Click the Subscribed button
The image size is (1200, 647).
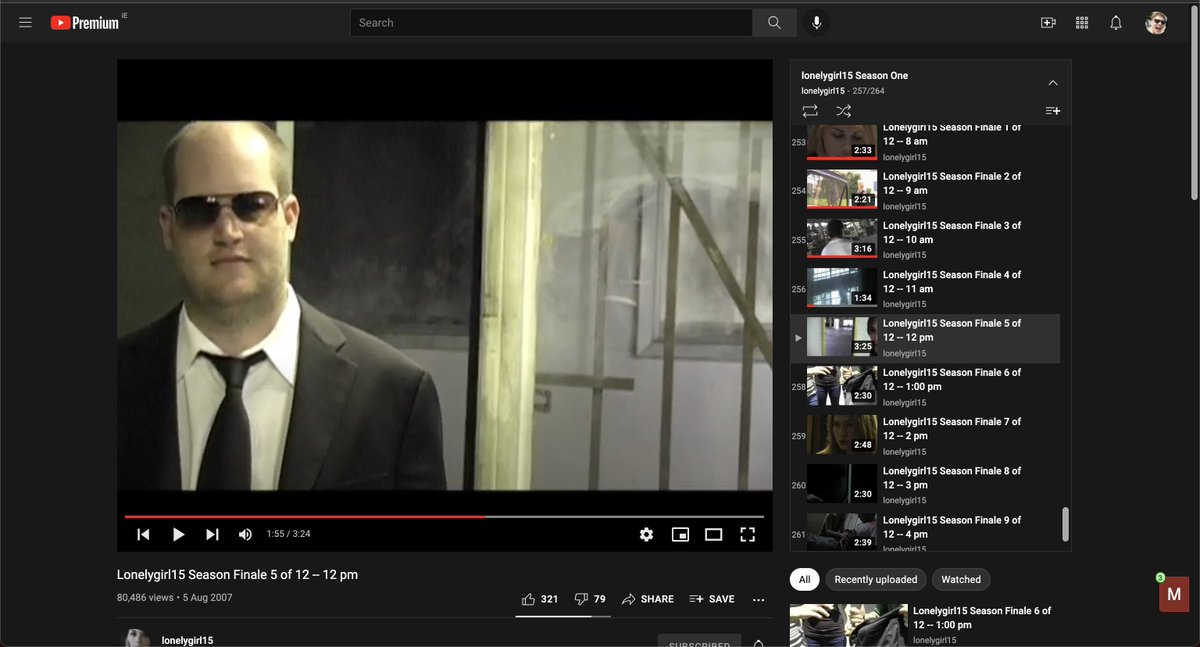pos(699,642)
